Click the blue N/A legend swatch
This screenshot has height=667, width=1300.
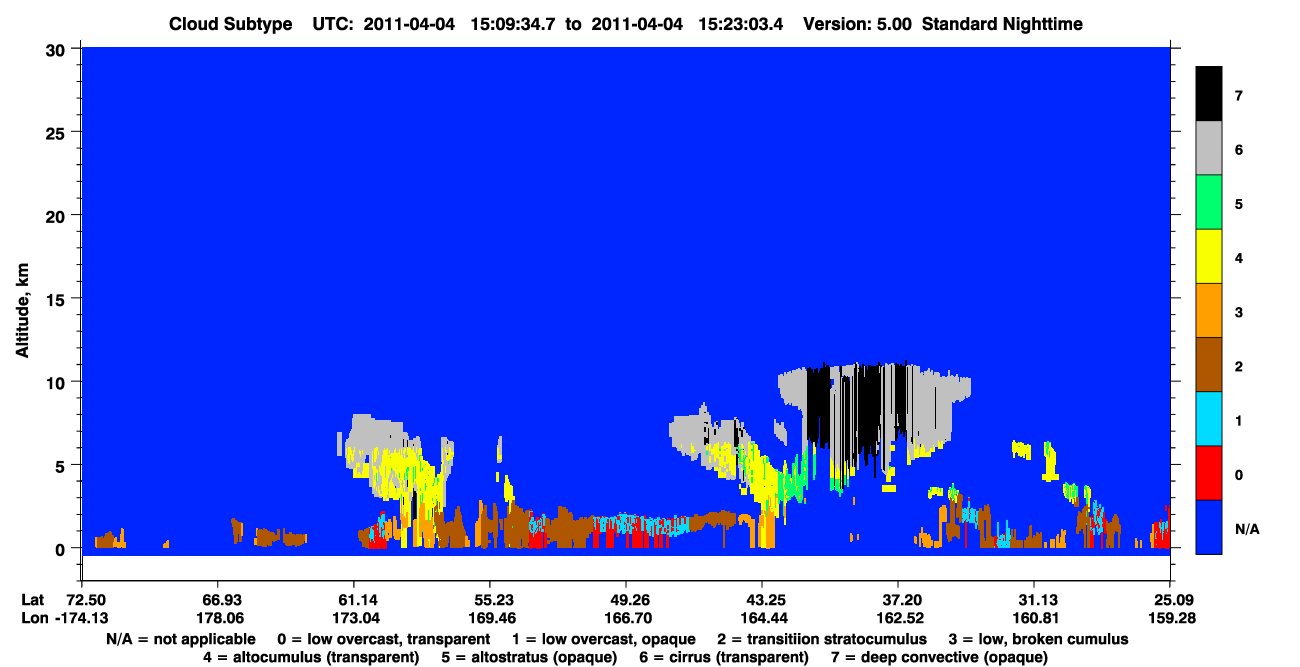[1209, 526]
